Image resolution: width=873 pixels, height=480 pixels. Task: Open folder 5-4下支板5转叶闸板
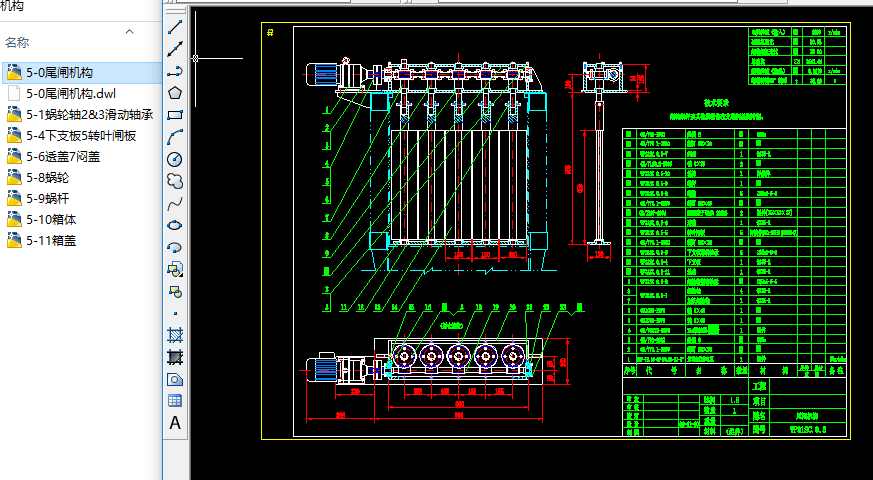[81, 136]
